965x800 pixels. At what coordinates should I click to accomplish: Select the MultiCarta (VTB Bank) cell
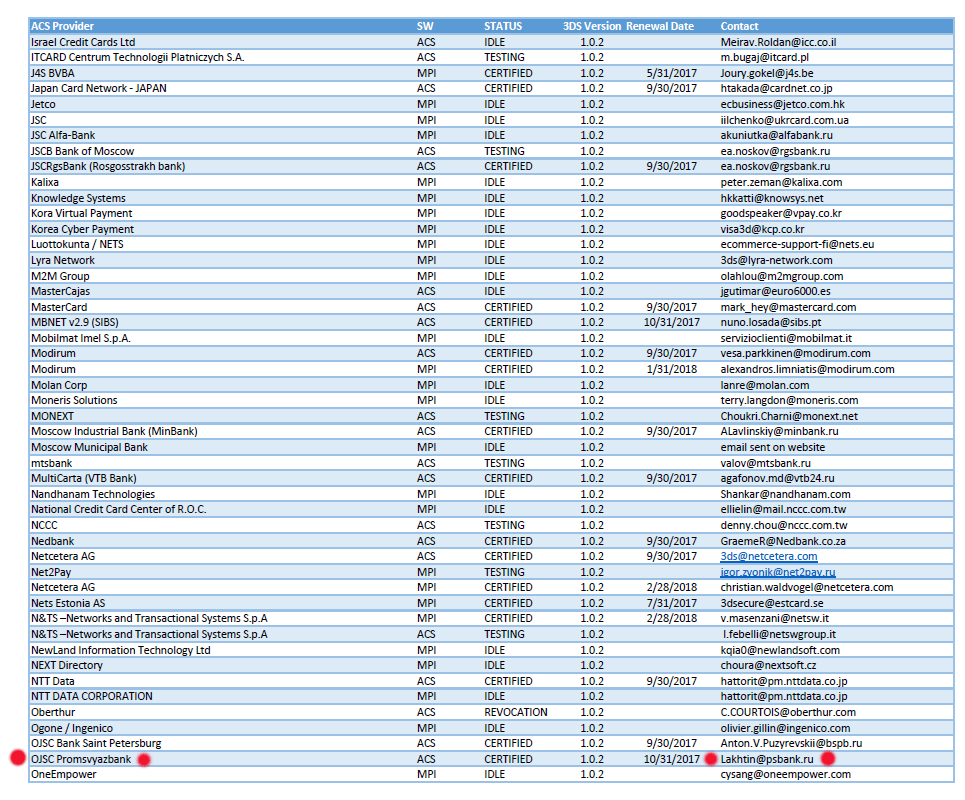point(84,478)
